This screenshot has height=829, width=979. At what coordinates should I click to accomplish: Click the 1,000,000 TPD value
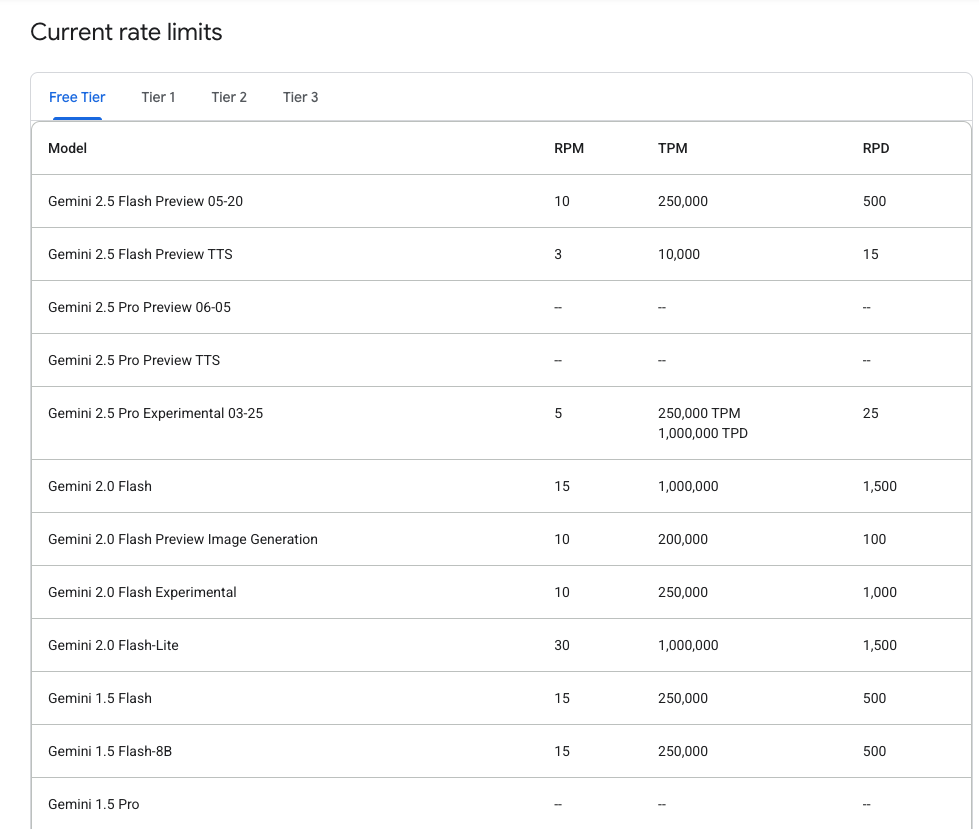coord(702,434)
